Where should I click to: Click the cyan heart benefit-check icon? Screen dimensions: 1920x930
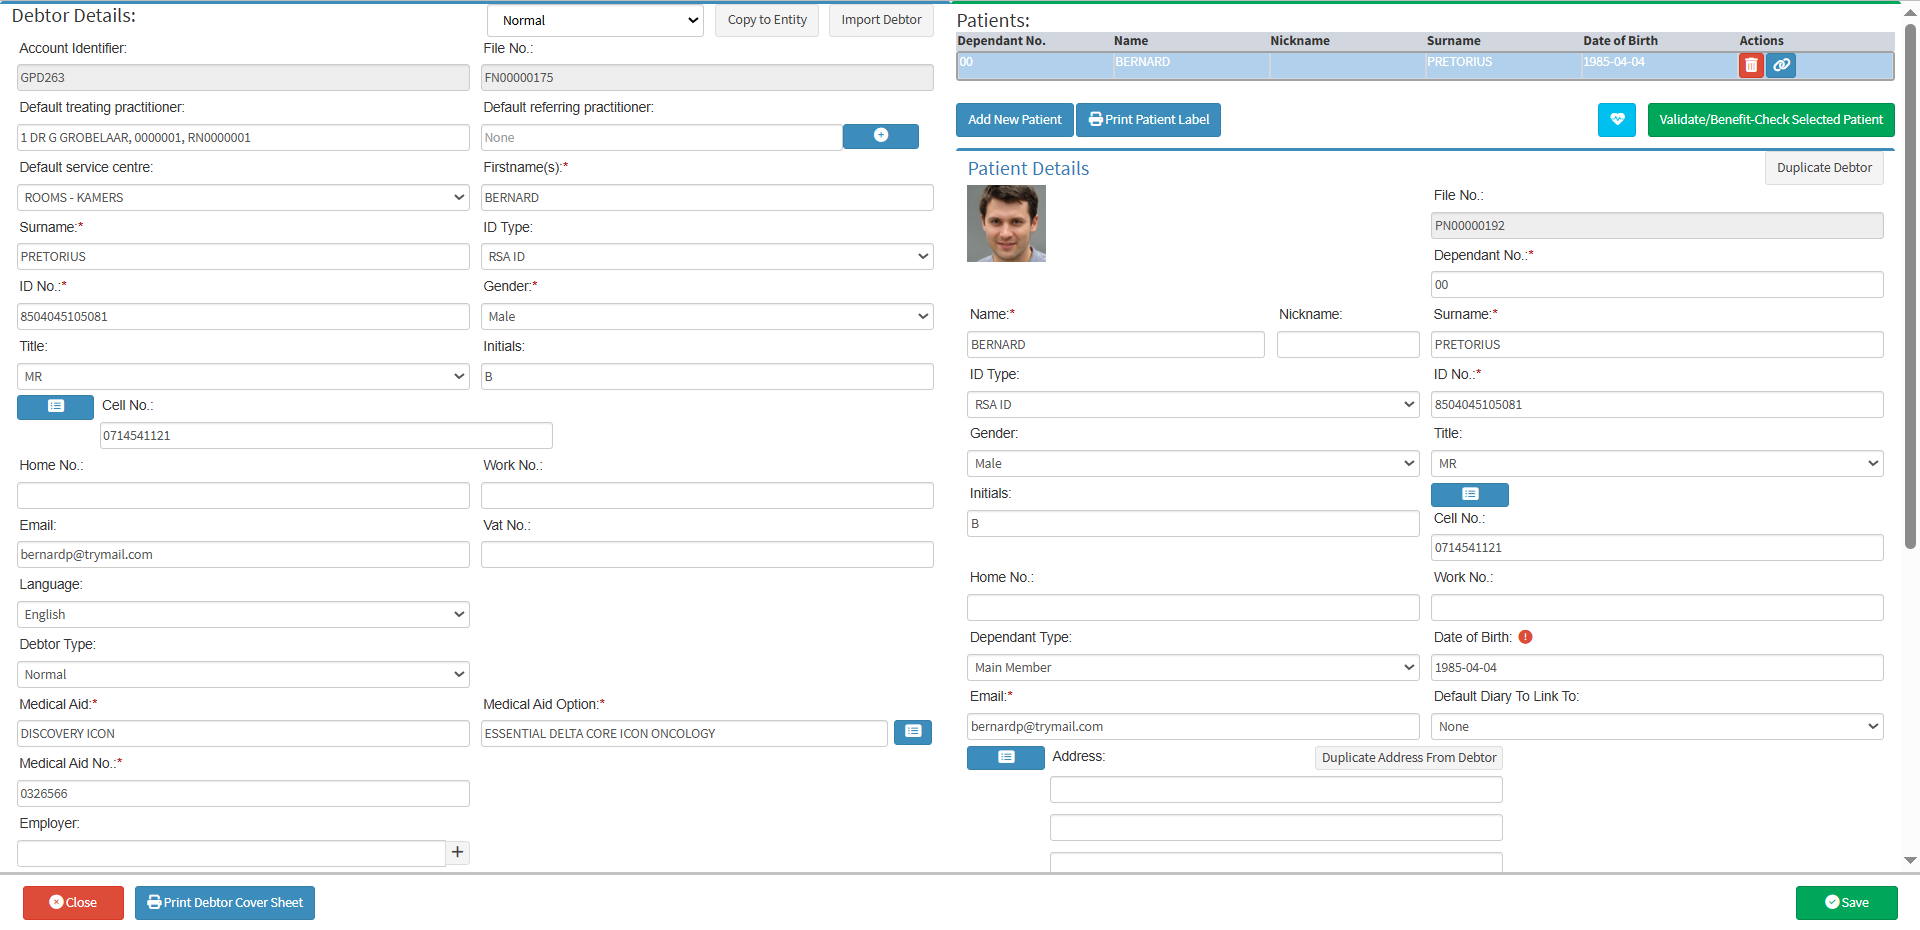click(x=1616, y=120)
